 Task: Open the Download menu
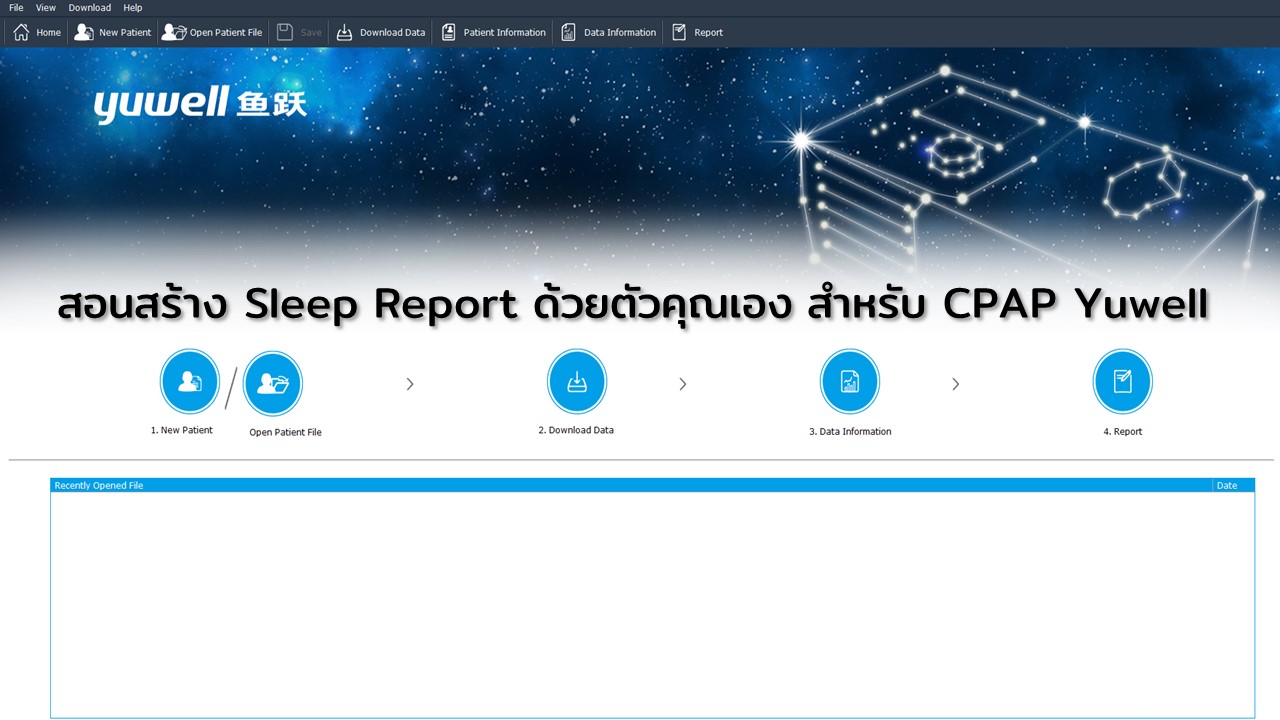pyautogui.click(x=90, y=8)
